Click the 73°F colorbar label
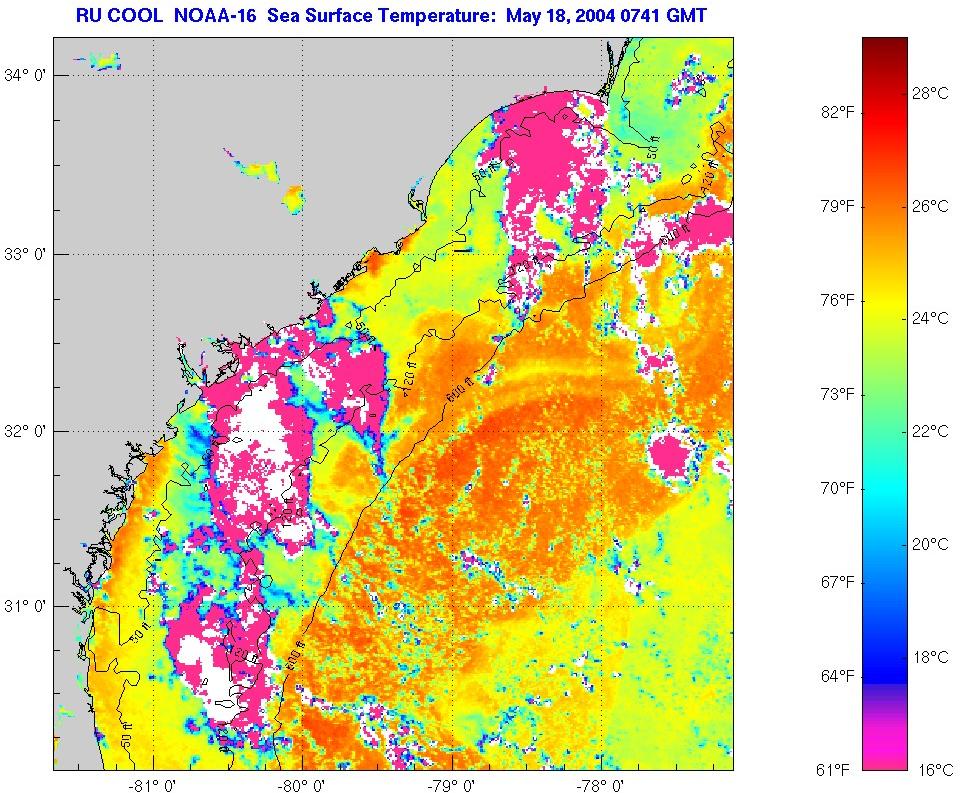960x793 pixels. pyautogui.click(x=838, y=394)
